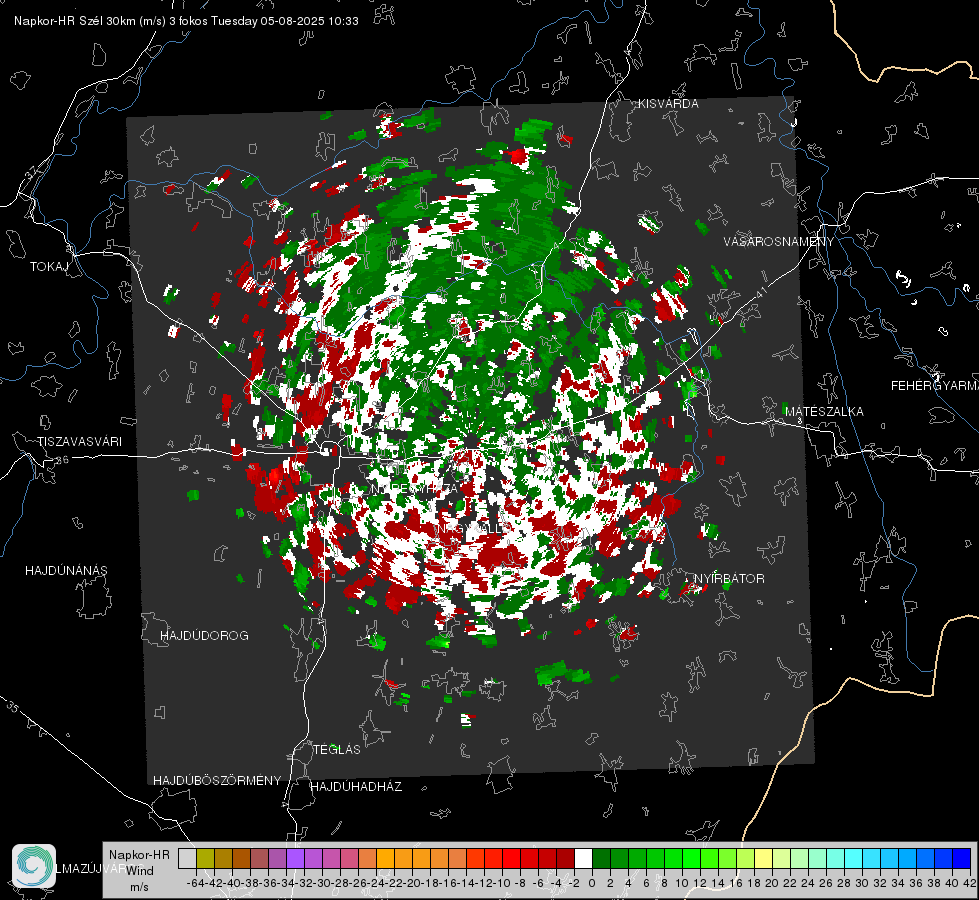
Task: Select the dark blue swatch above 40
Action: 961,858
